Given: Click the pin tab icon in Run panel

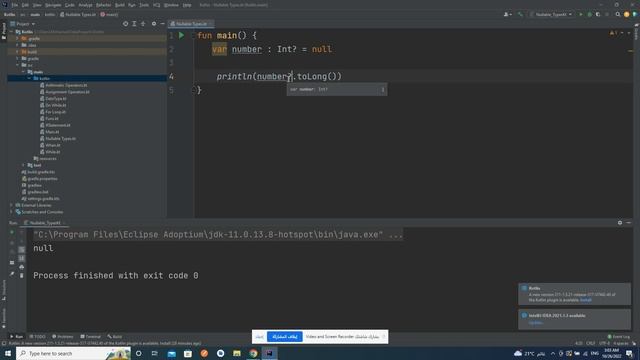Looking at the screenshot, I should pos(12,274).
